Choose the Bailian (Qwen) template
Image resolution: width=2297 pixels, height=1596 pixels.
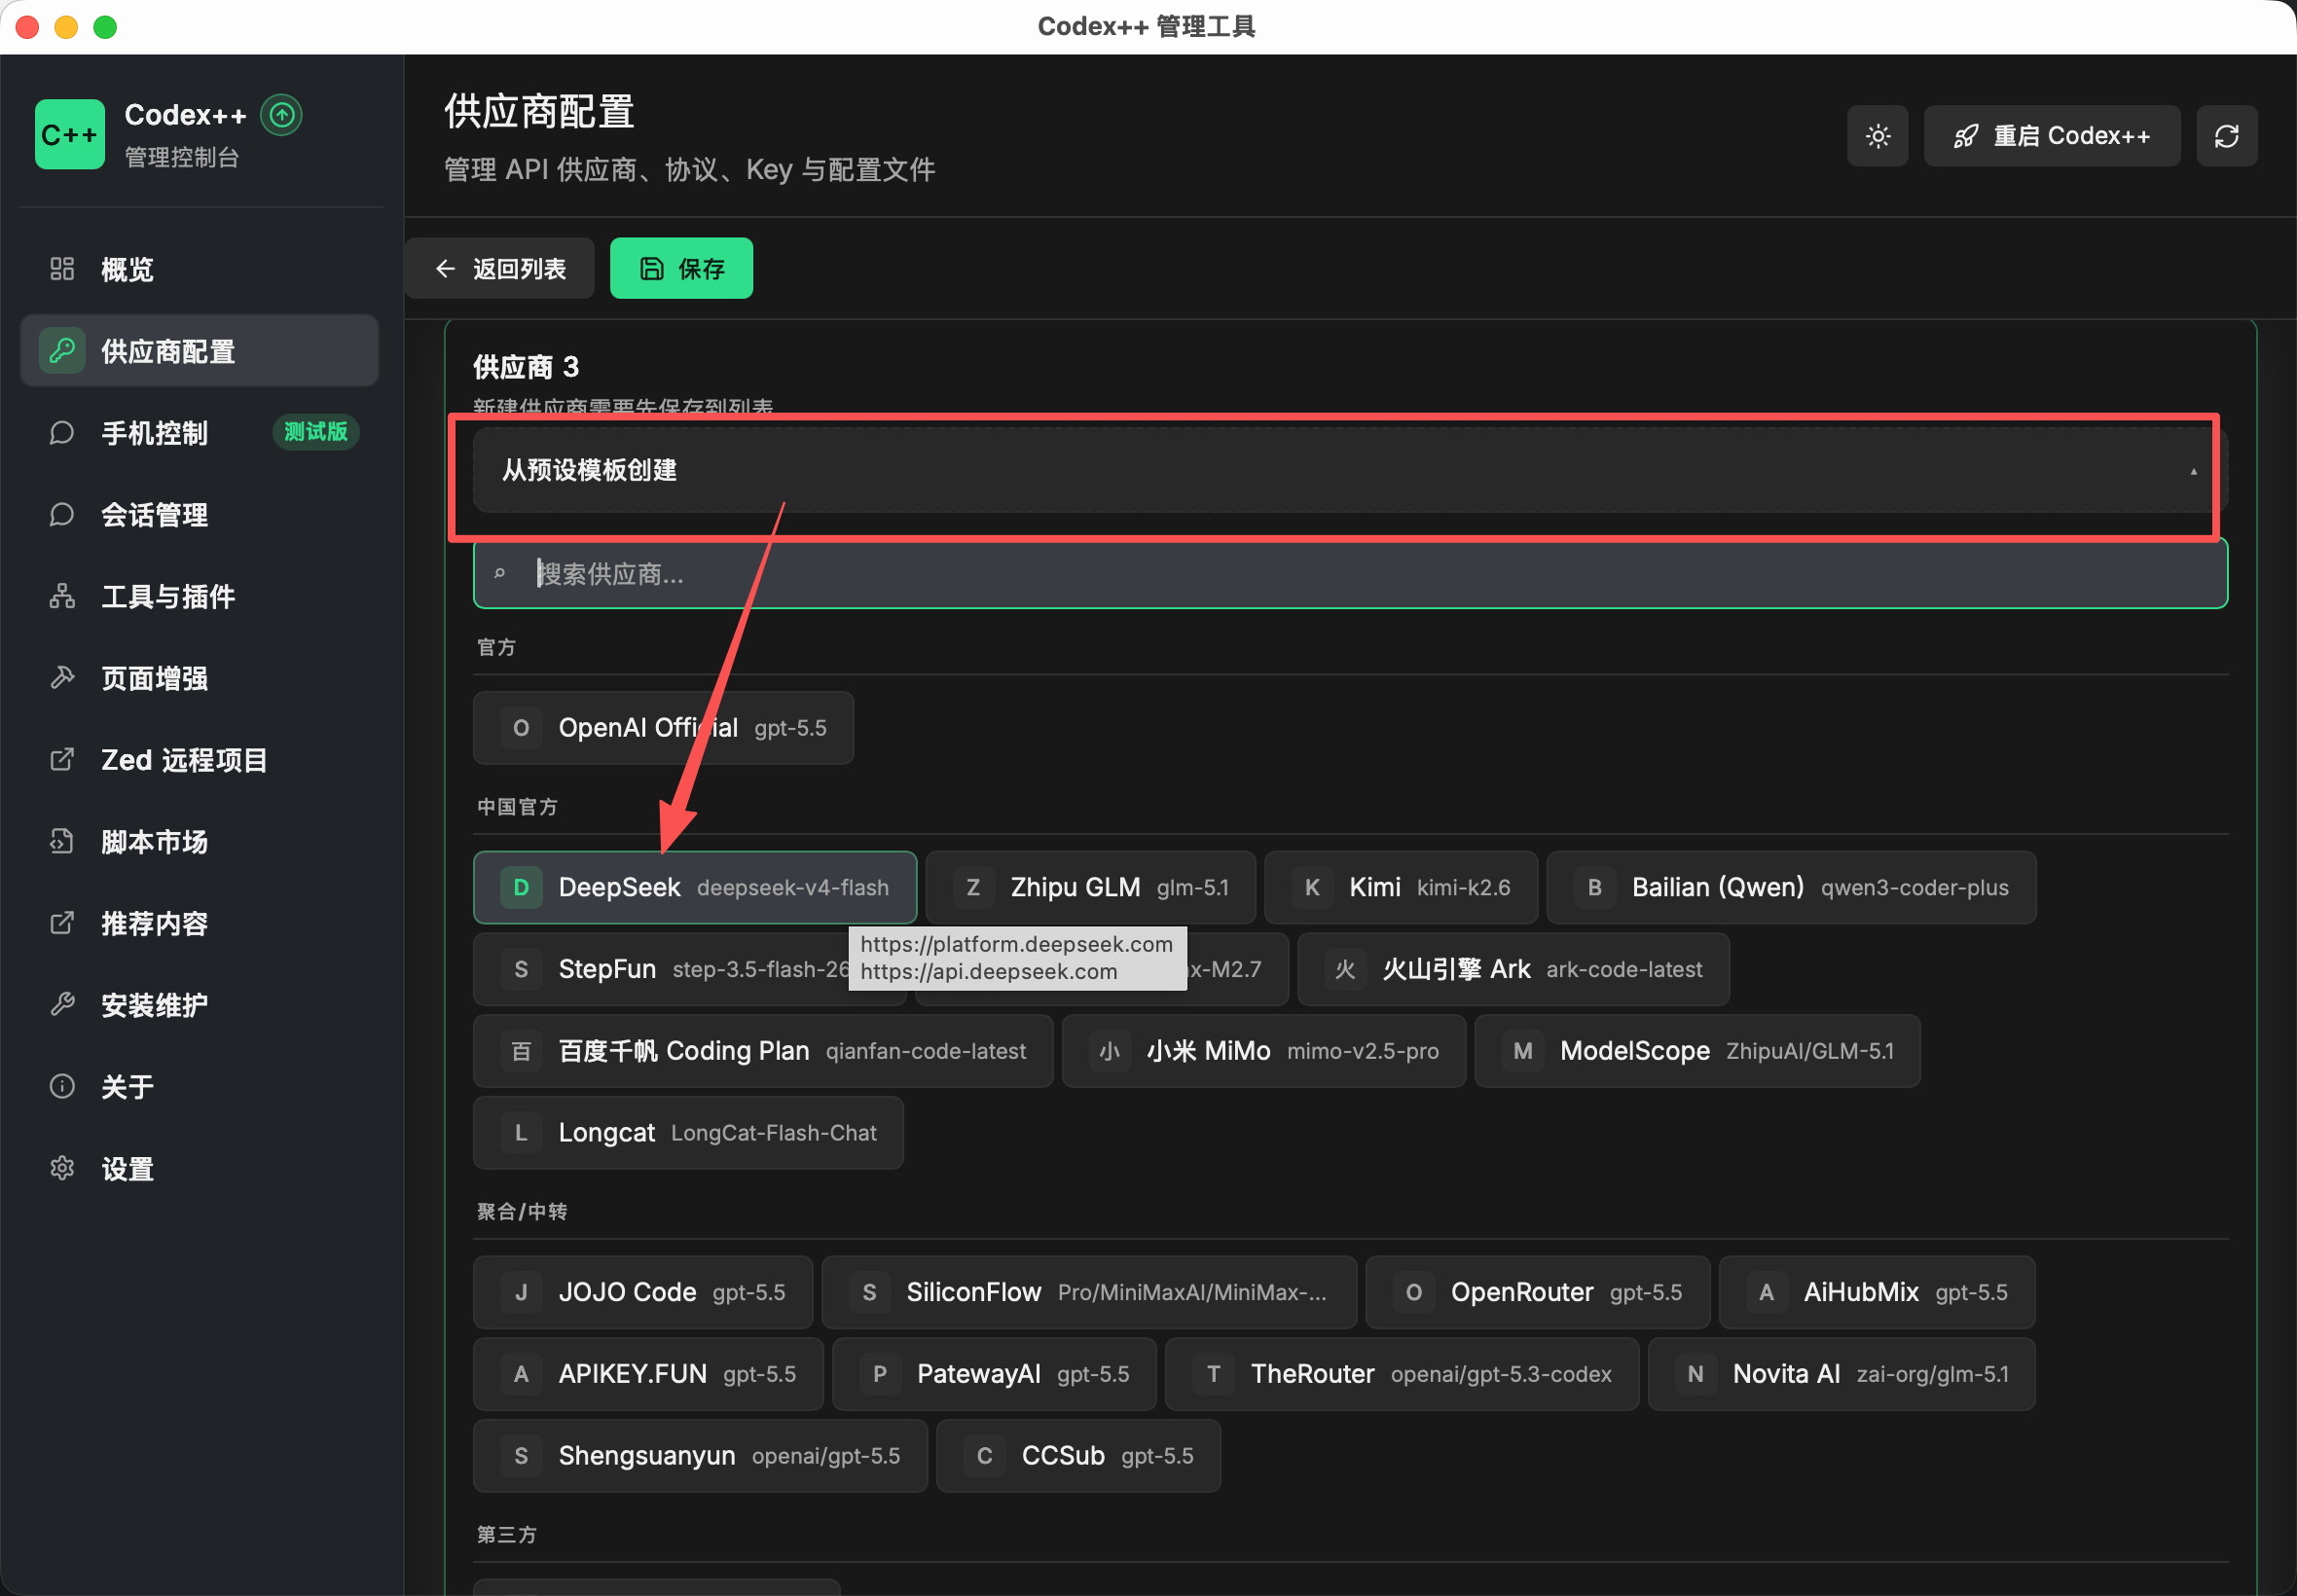coord(1791,888)
